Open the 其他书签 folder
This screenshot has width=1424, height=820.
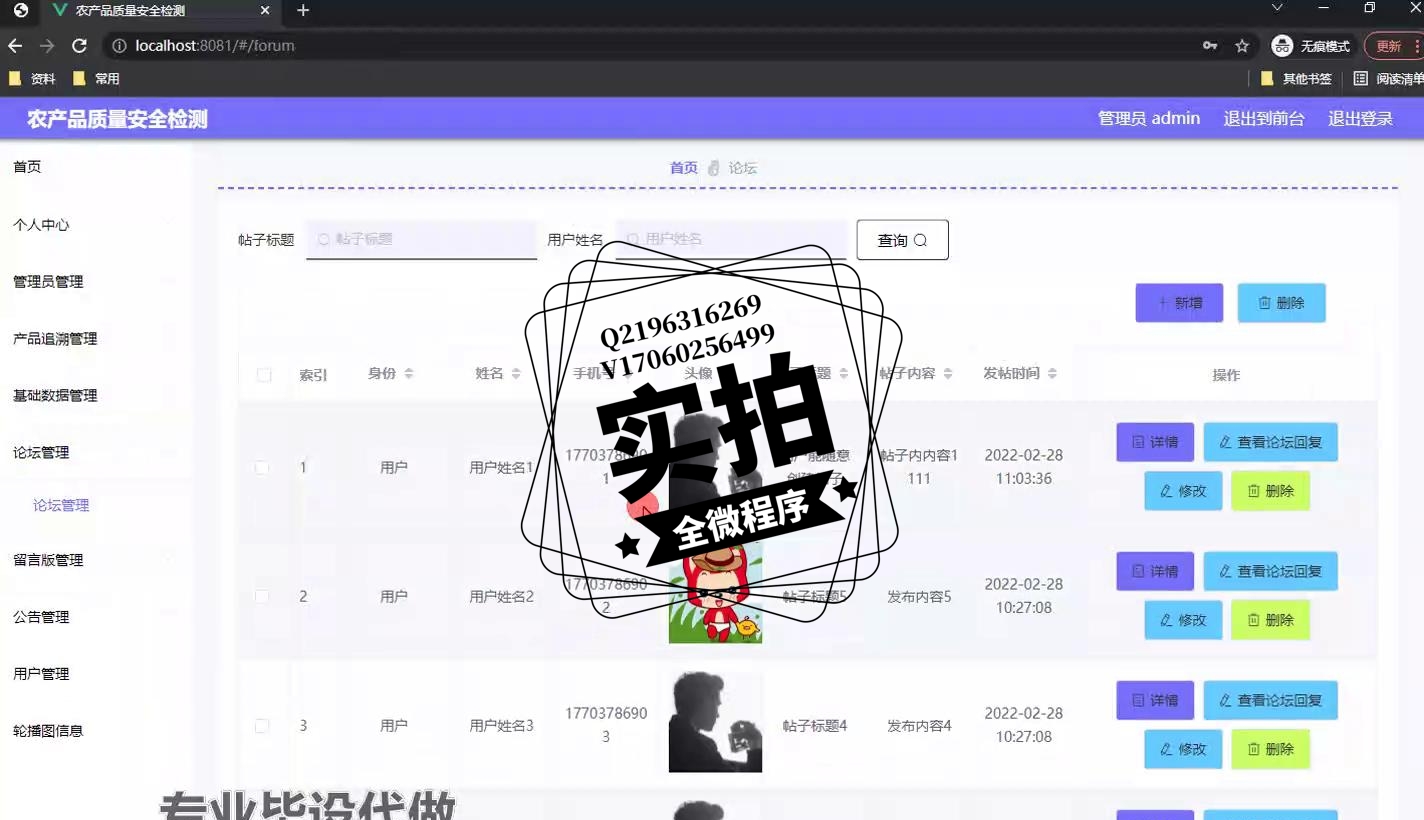point(1296,78)
